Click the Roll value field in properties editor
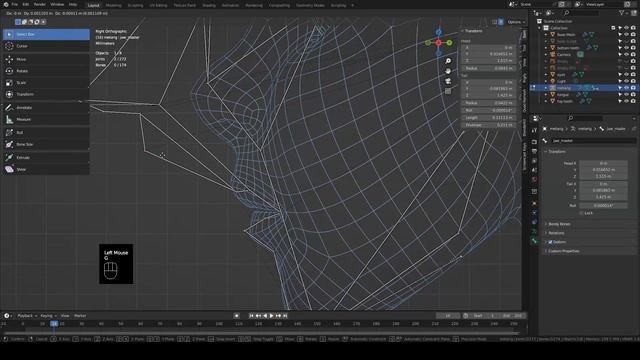The height and width of the screenshot is (360, 640). coord(603,206)
